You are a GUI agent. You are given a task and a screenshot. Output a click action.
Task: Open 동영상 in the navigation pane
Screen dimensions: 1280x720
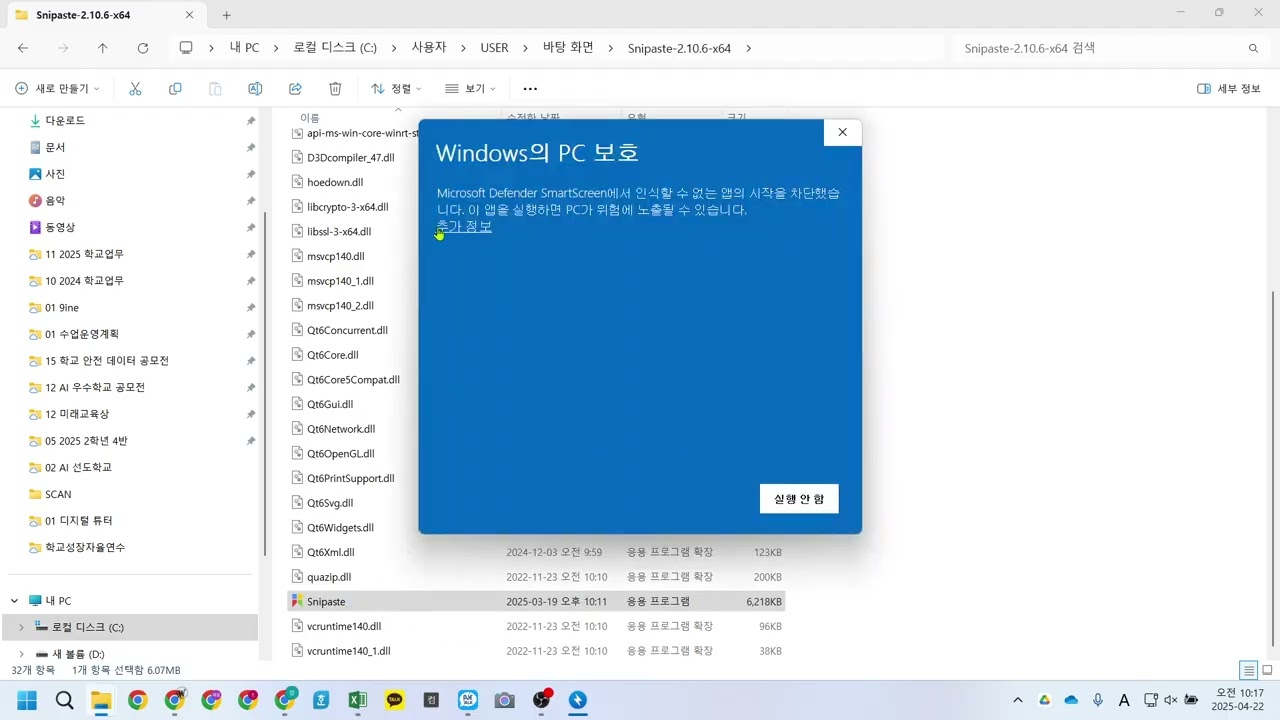(x=60, y=228)
